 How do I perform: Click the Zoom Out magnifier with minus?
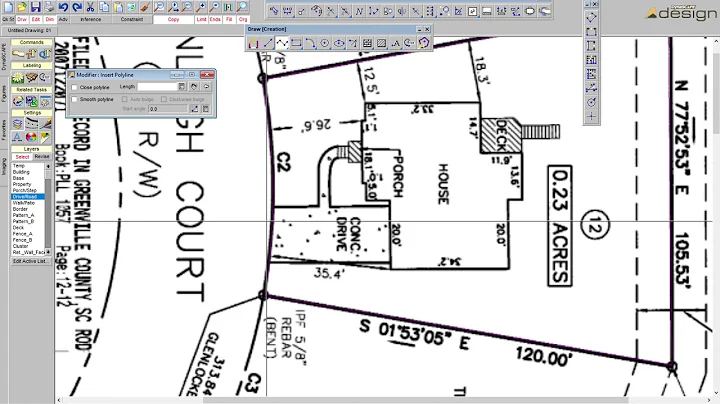click(x=214, y=7)
